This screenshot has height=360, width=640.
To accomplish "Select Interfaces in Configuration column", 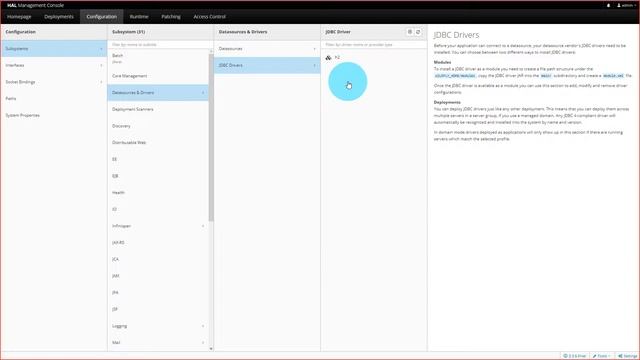I will pyautogui.click(x=53, y=65).
